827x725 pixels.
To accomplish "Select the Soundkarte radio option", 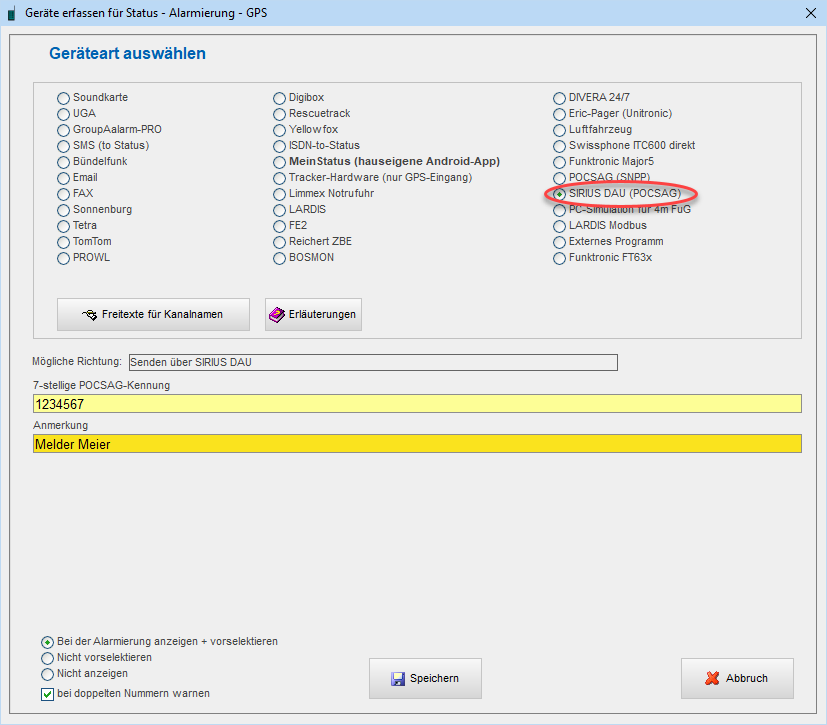I will click(x=64, y=98).
